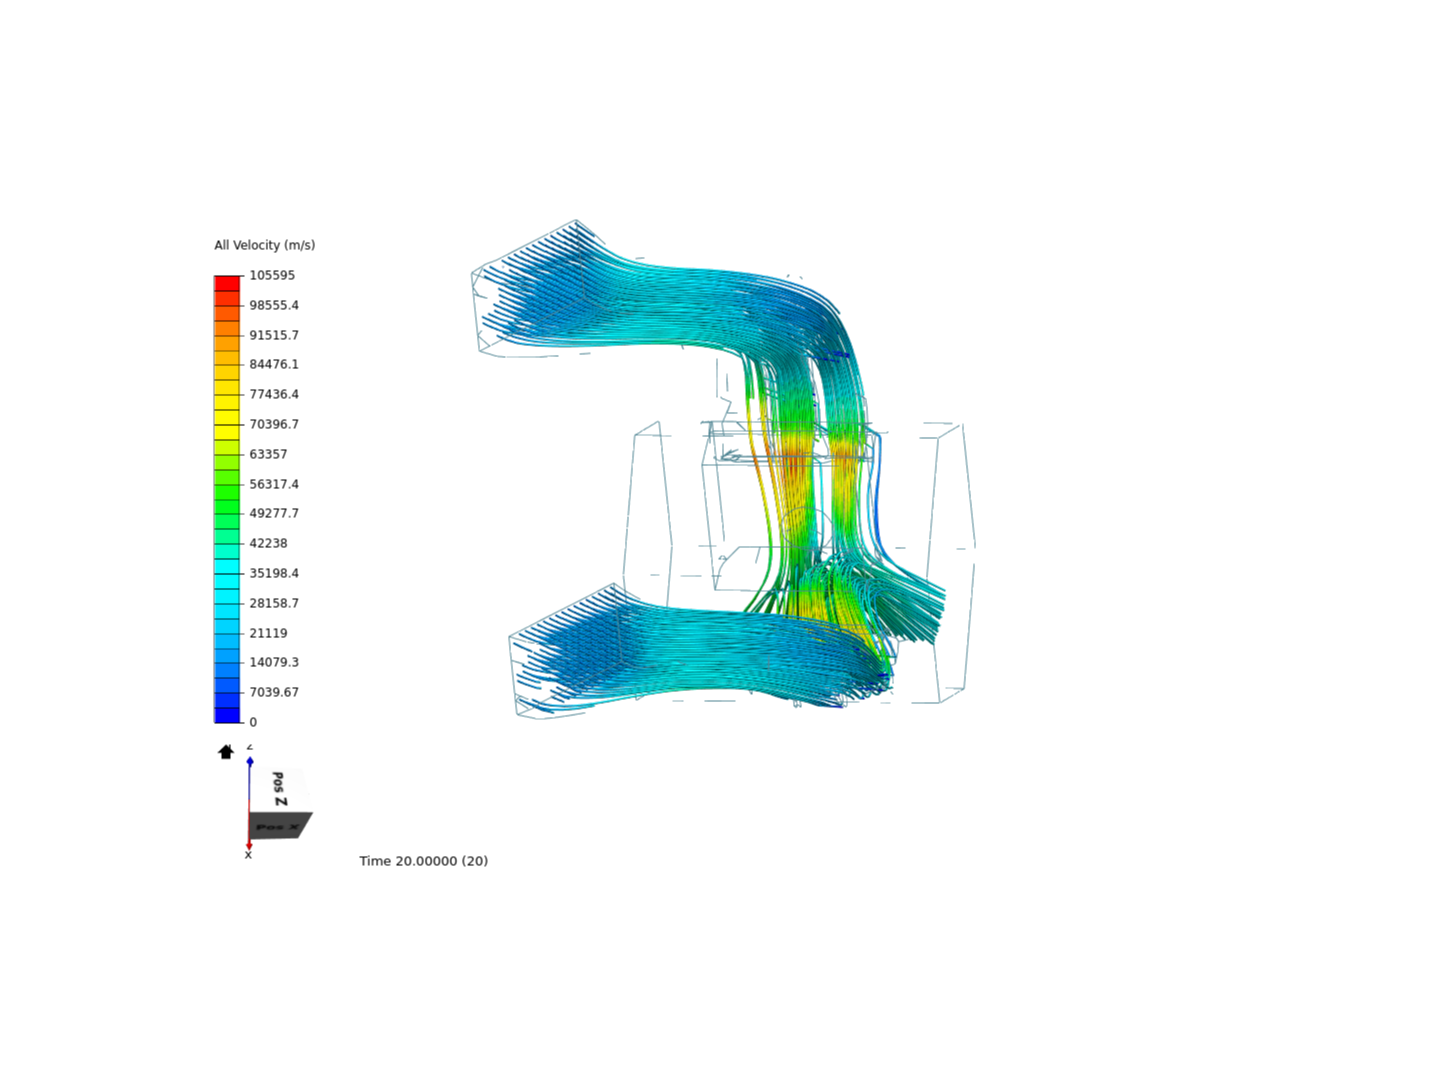Viewport: 1440px width, 1080px height.
Task: Click the home view reset icon
Action: pos(226,752)
